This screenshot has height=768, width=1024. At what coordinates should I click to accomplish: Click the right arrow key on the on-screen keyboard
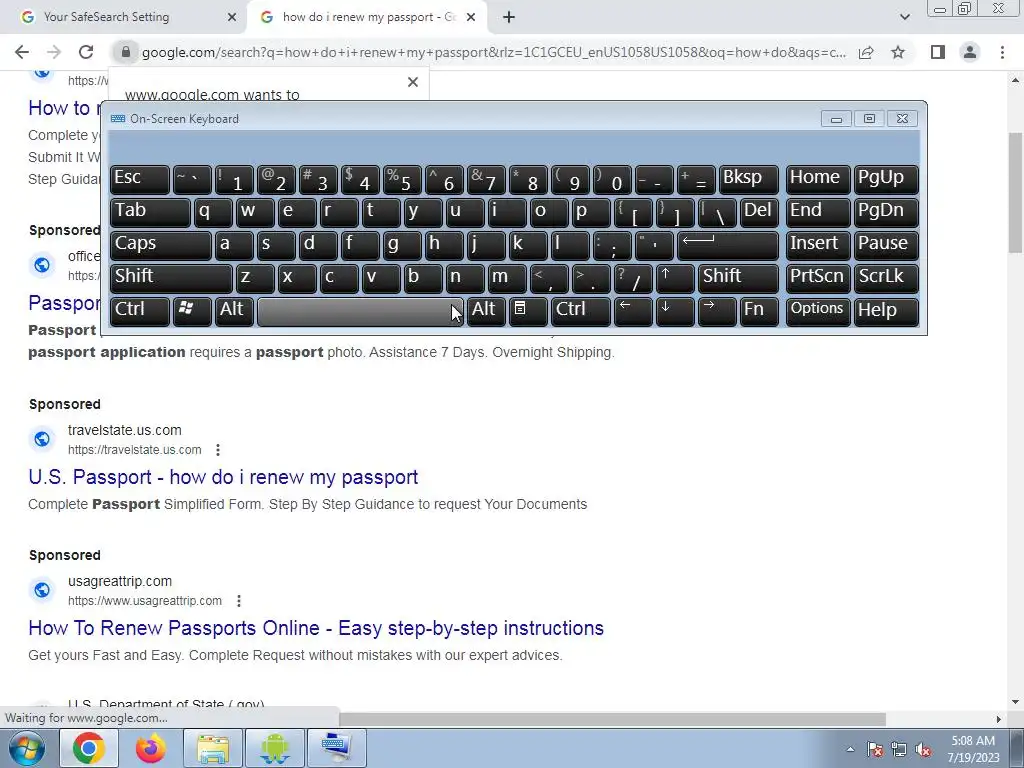point(717,310)
